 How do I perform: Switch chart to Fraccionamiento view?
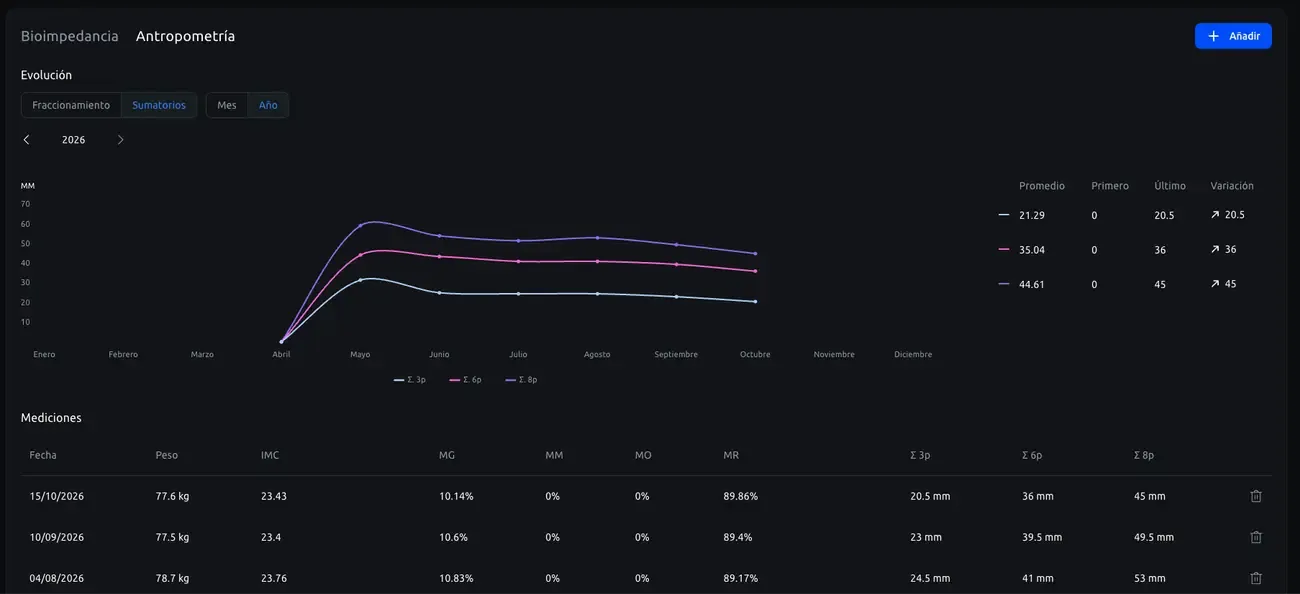(x=71, y=105)
